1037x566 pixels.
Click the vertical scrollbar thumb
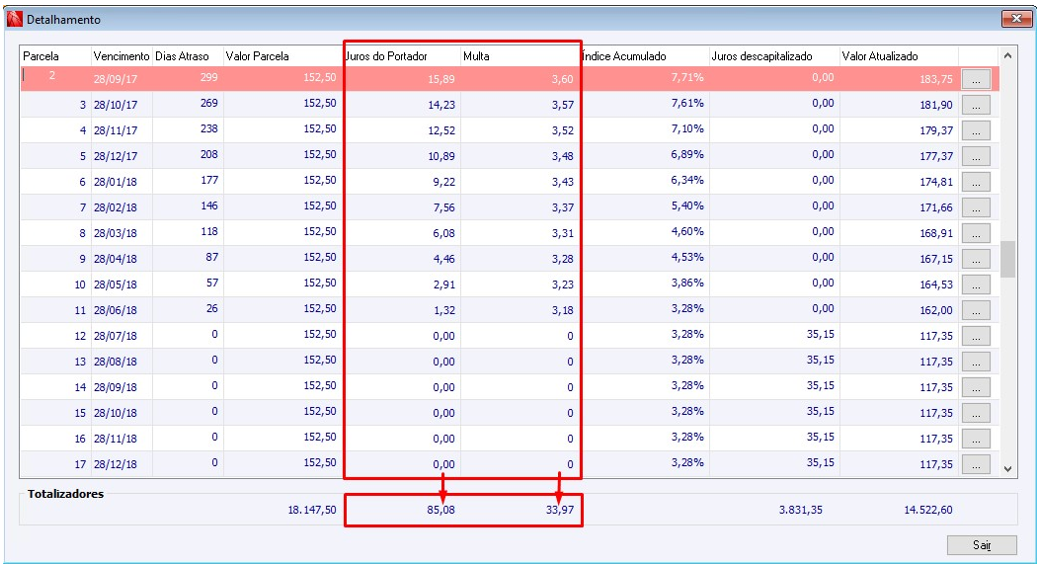(x=1007, y=259)
